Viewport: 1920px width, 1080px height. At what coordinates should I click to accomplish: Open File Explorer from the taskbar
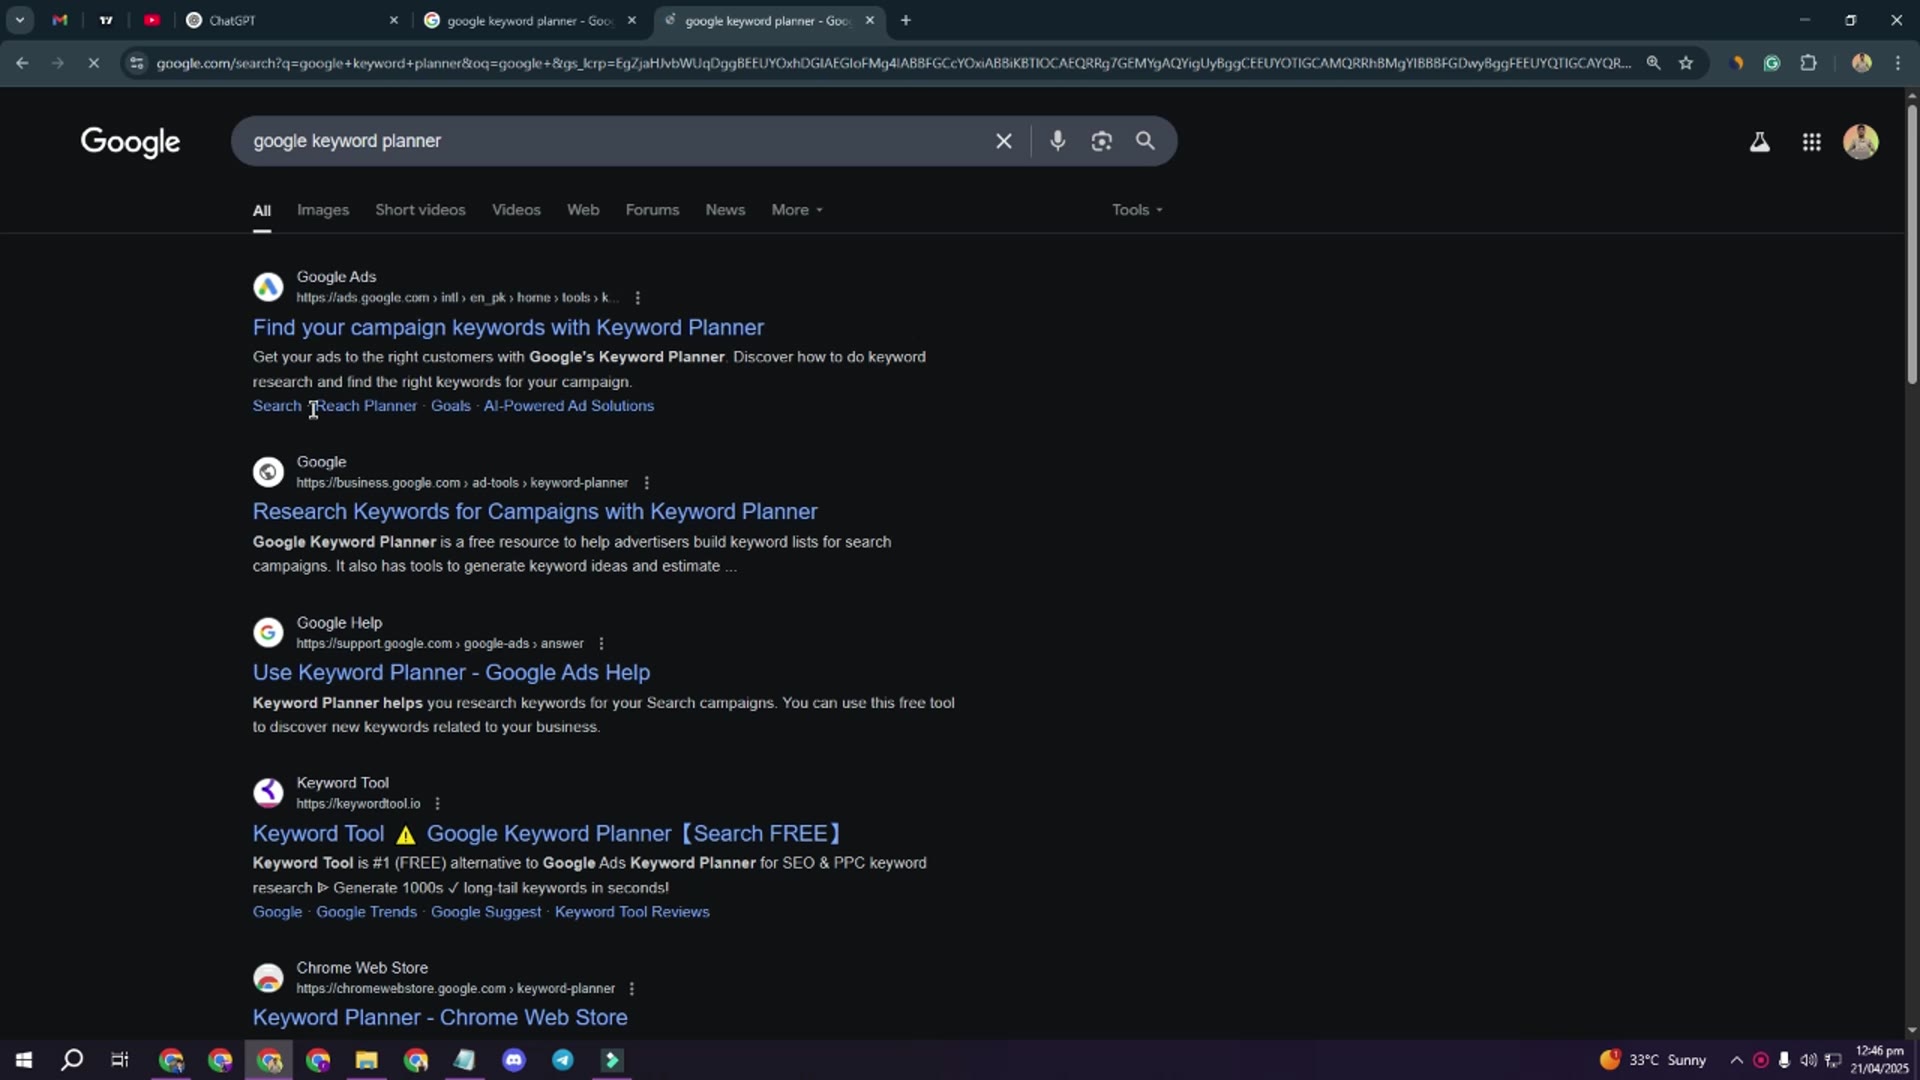[x=366, y=1060]
